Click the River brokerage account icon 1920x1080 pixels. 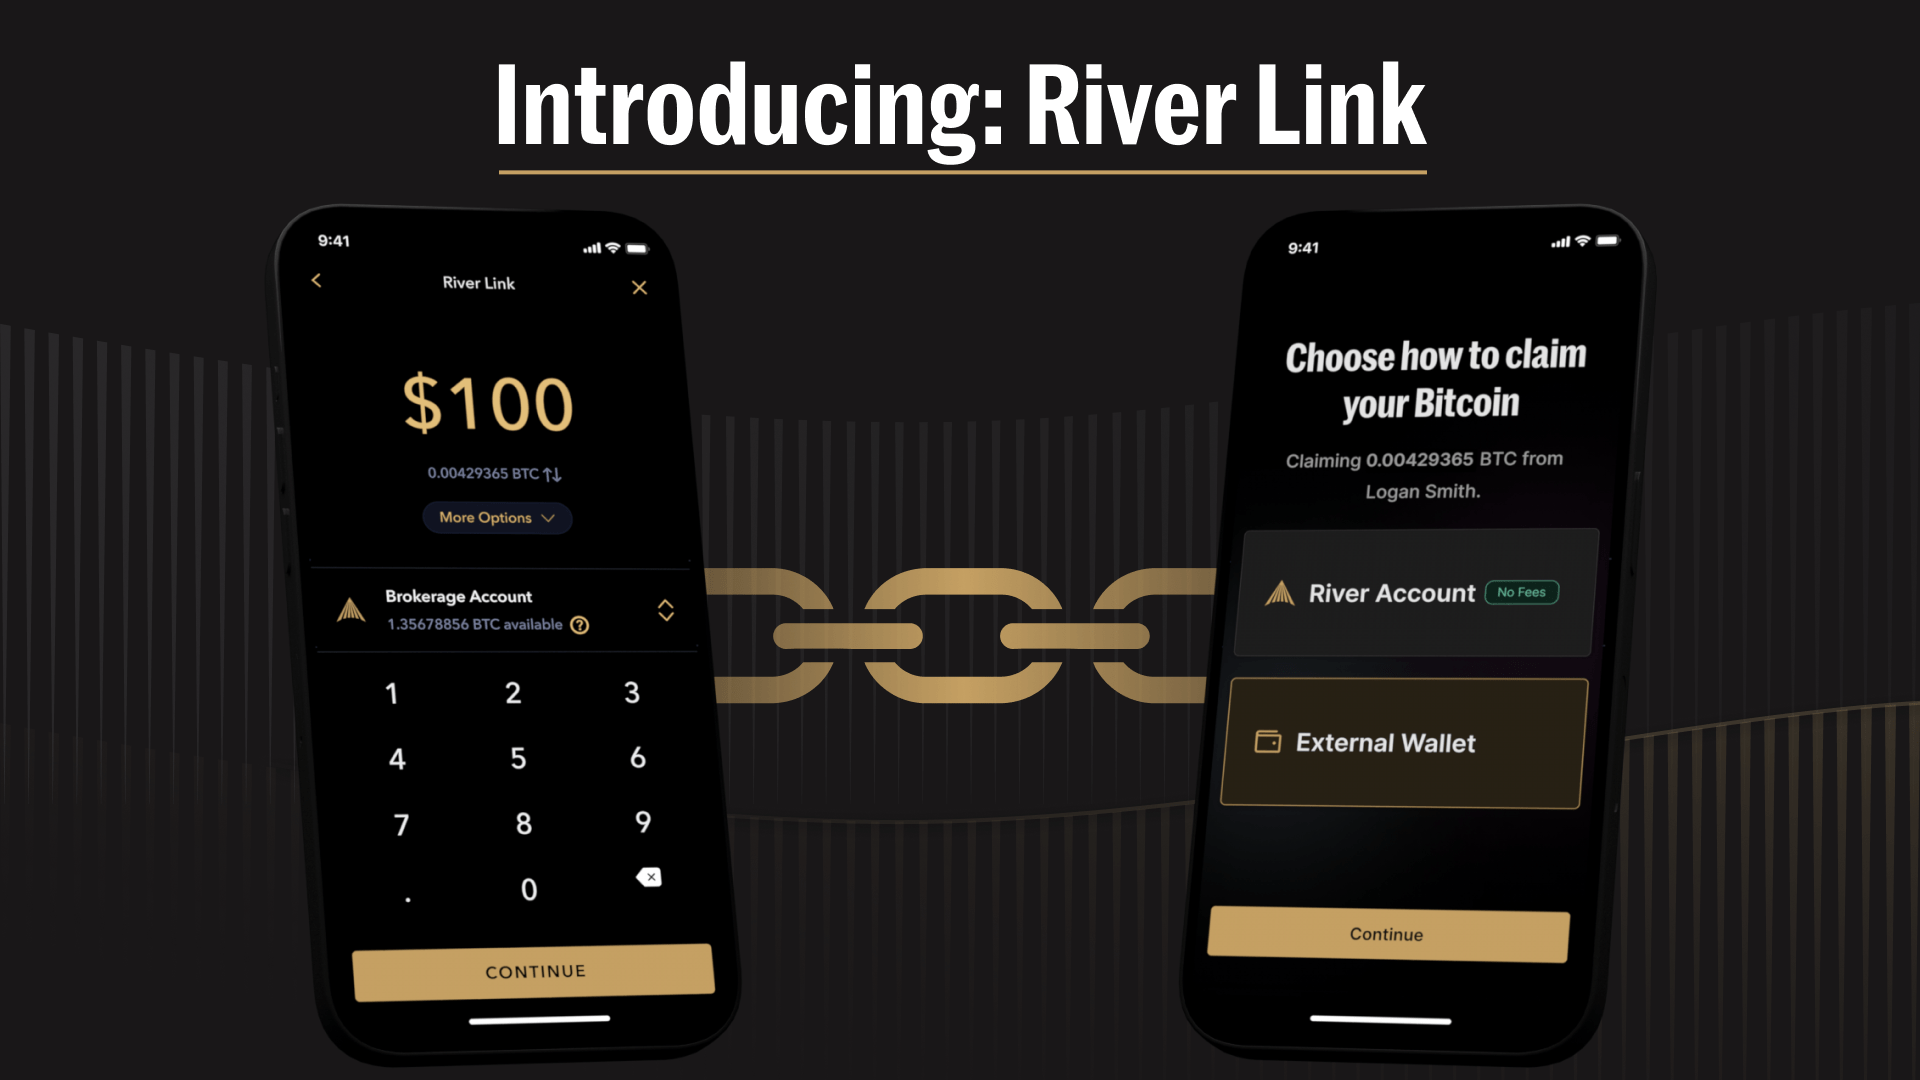click(347, 608)
